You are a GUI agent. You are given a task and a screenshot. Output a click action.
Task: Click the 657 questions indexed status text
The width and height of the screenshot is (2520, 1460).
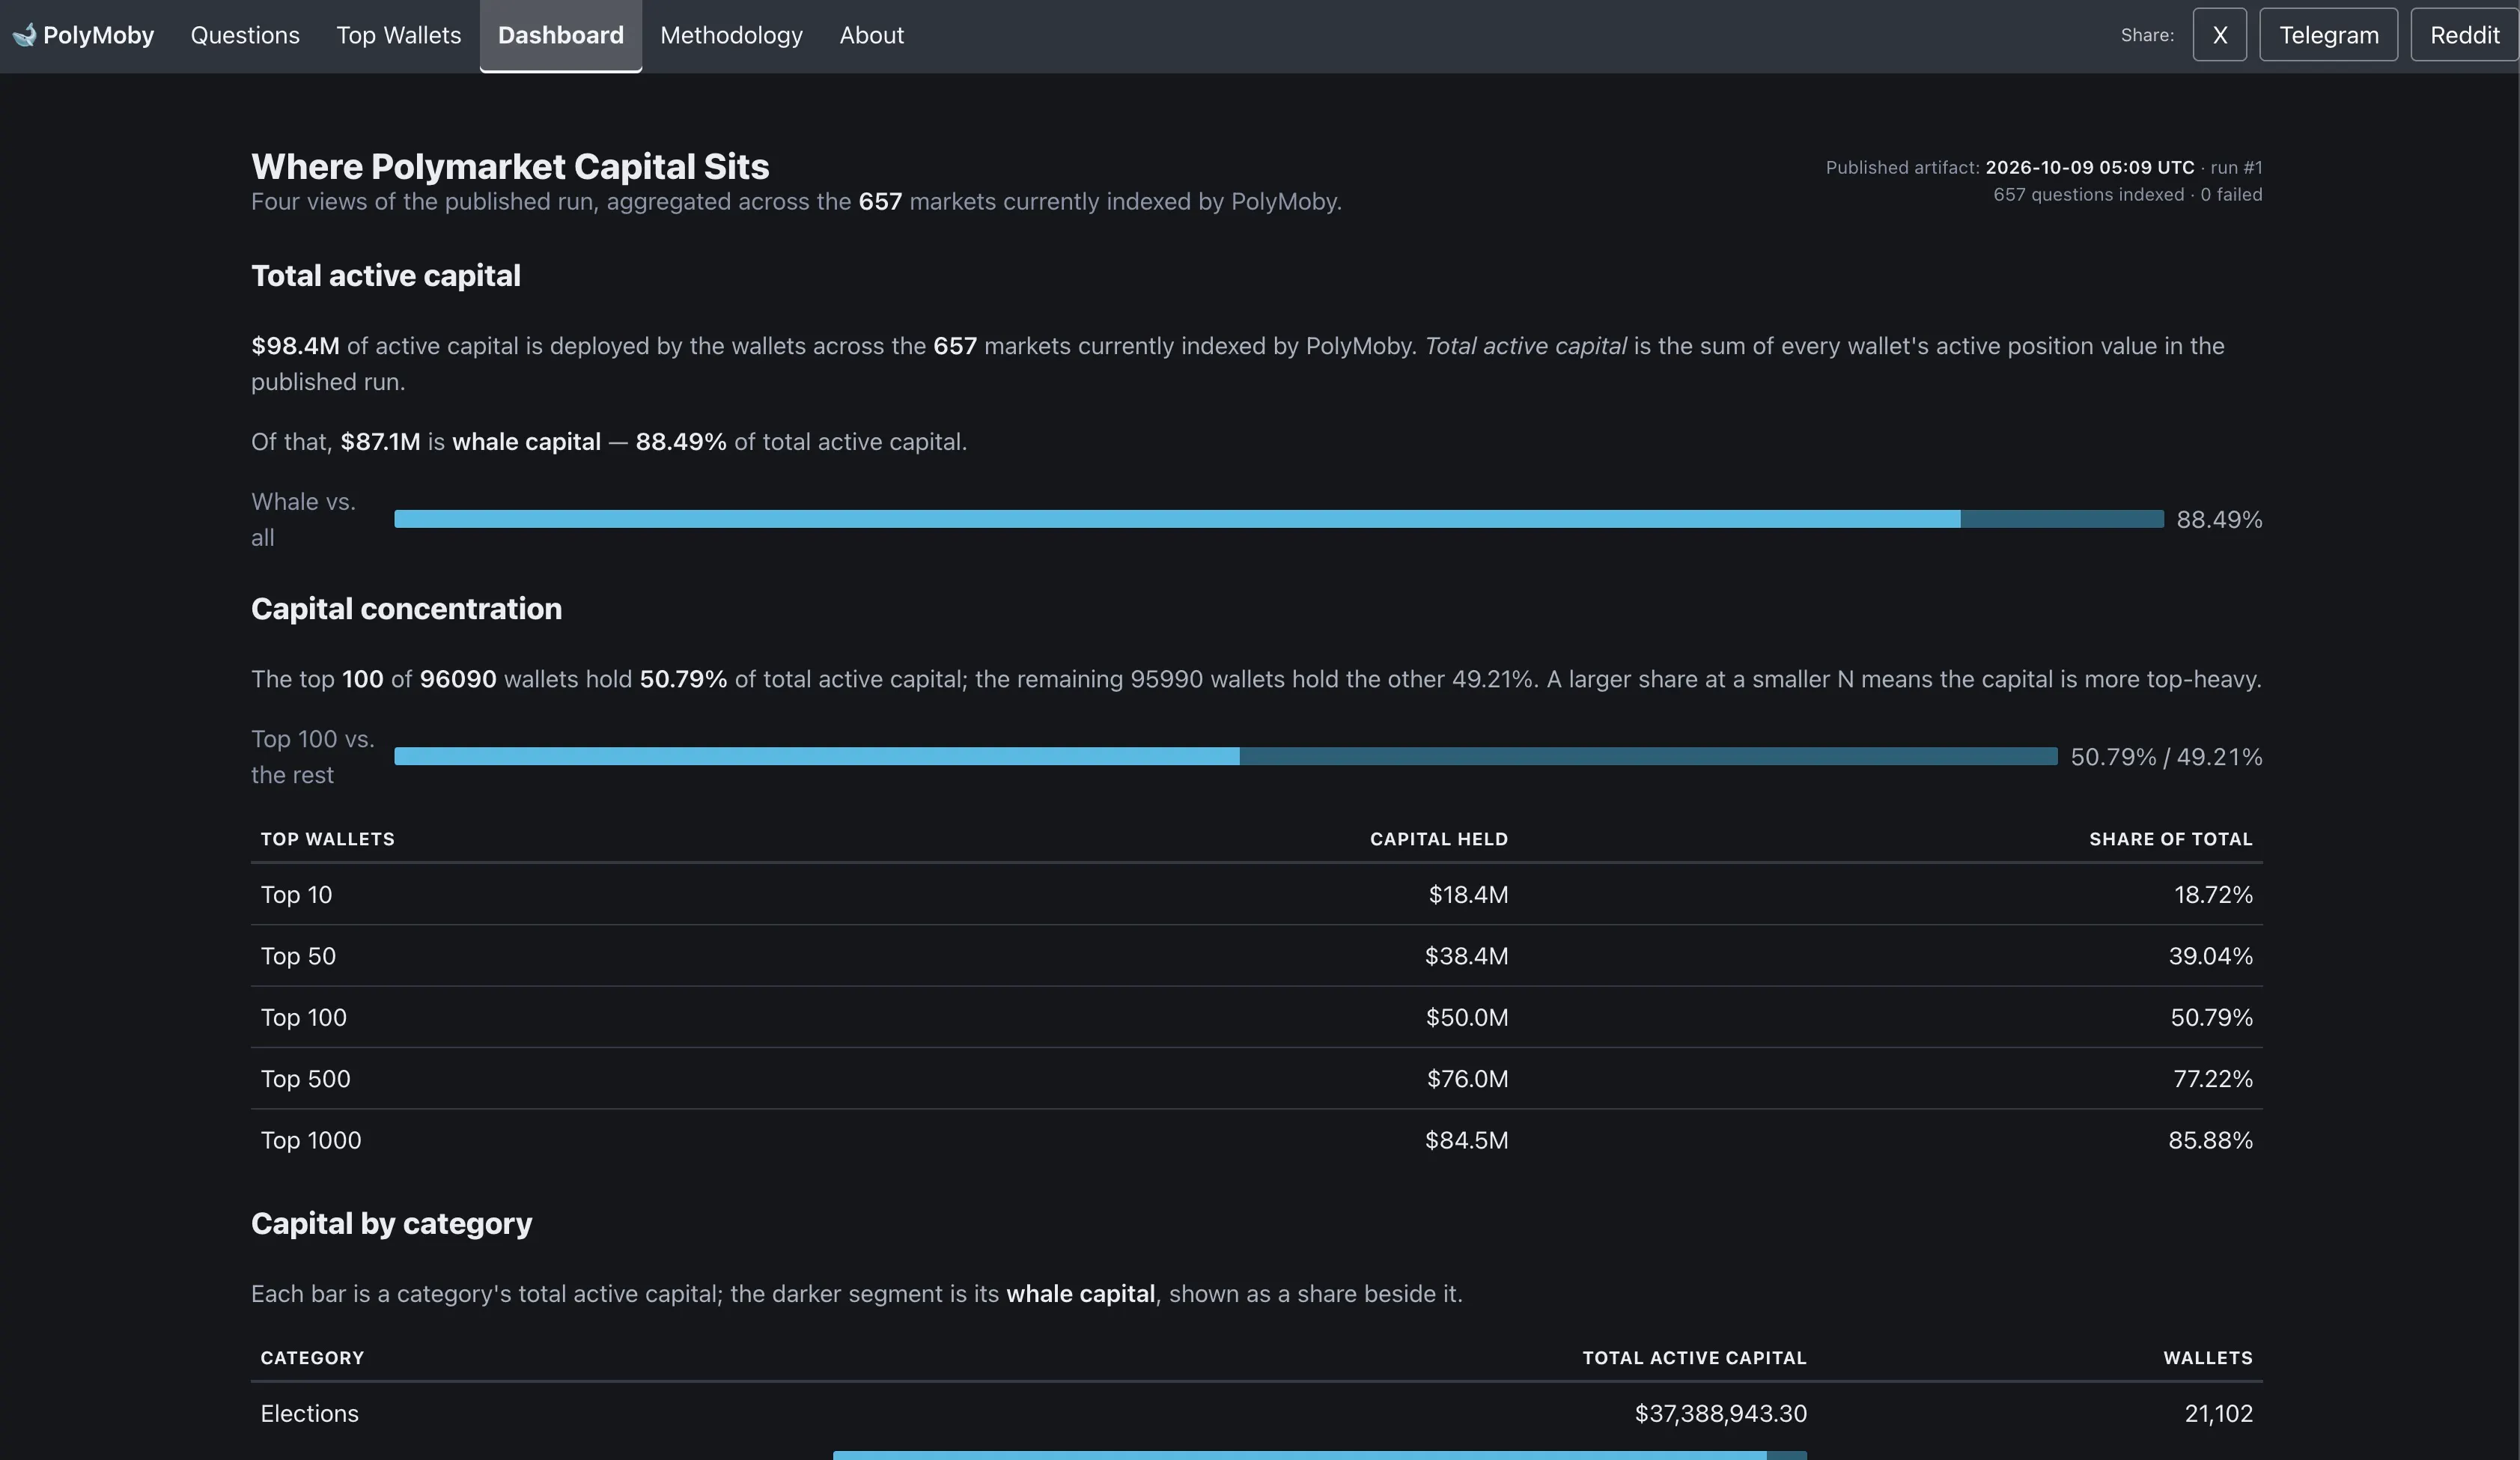coord(2088,194)
